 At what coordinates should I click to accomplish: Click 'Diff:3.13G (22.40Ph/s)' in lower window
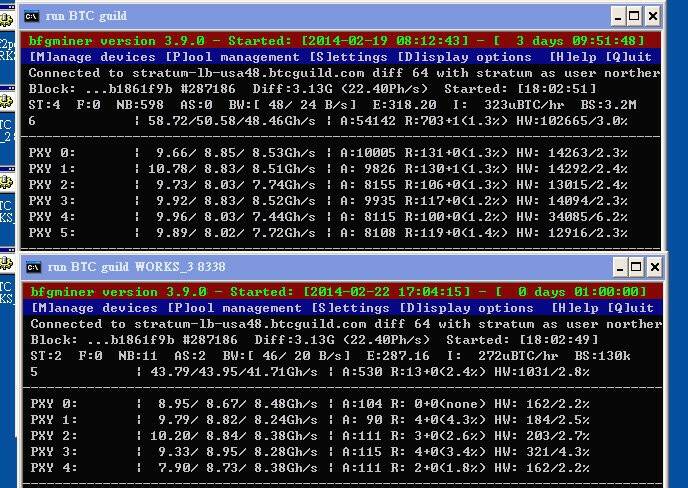tap(342, 340)
